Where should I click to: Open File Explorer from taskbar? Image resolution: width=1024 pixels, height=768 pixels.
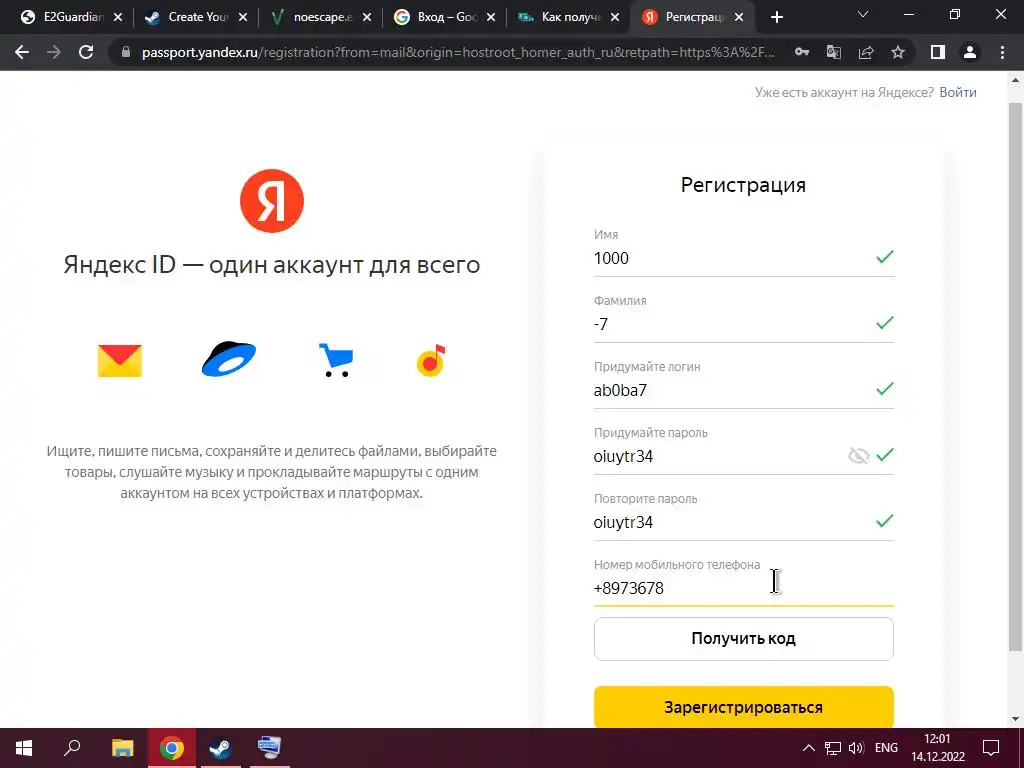click(122, 748)
